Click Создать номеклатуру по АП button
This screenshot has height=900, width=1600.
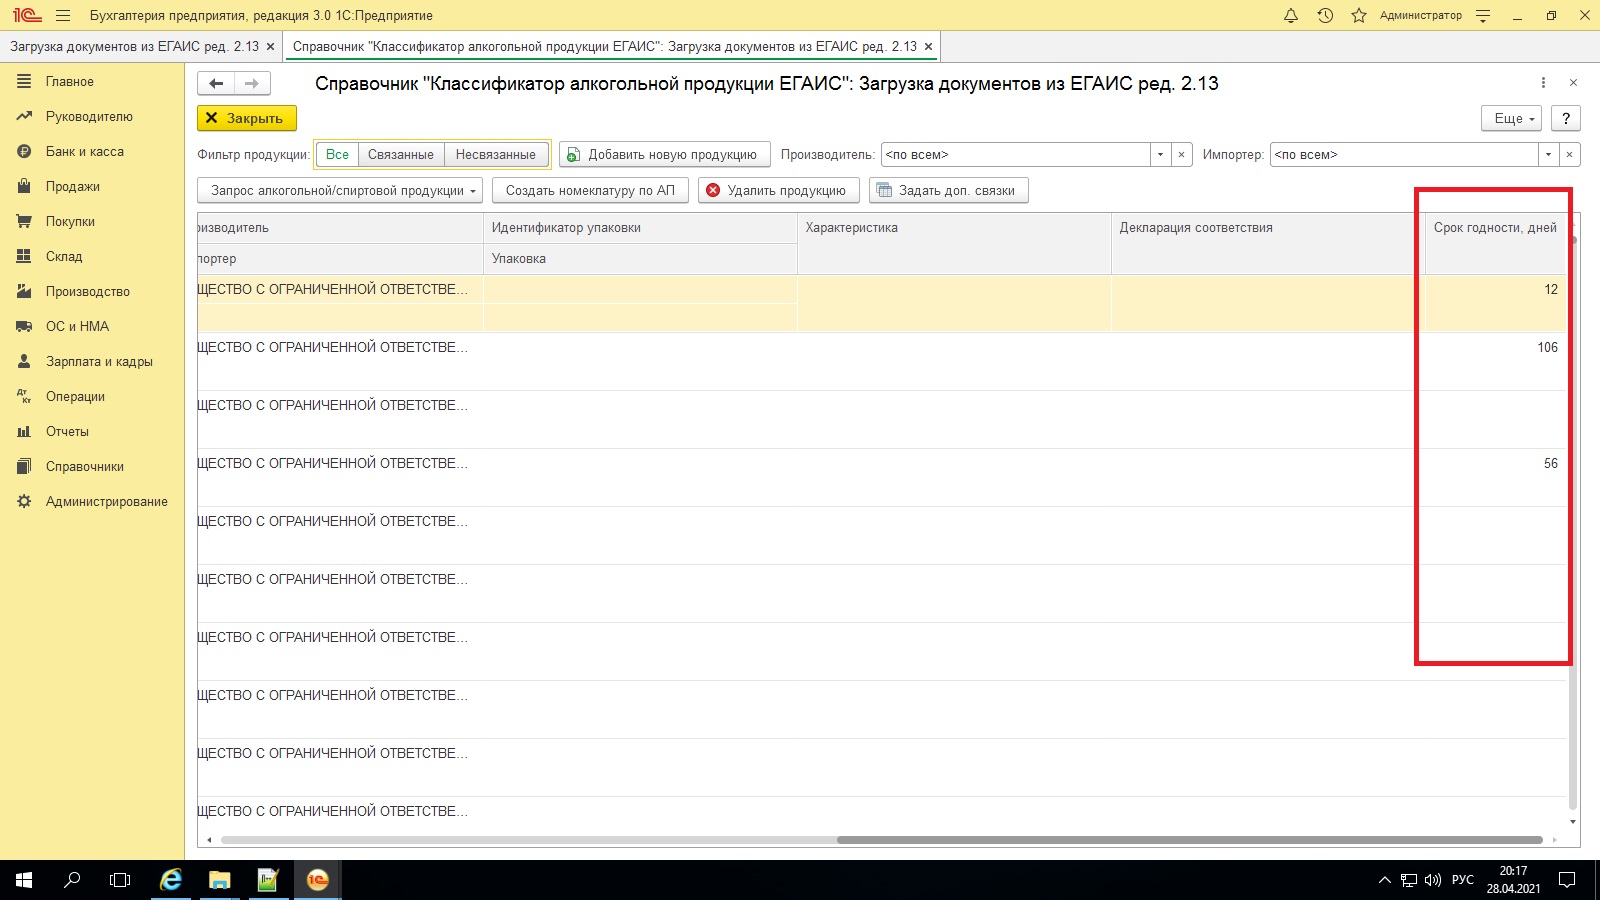point(590,191)
